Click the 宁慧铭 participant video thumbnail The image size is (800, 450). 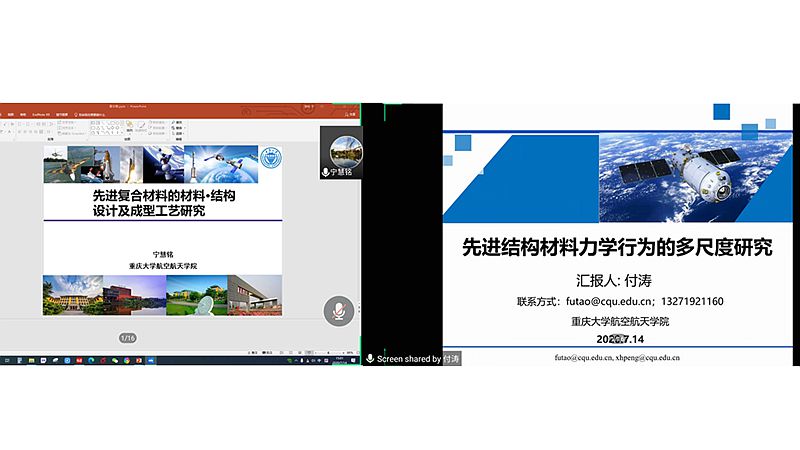point(340,153)
